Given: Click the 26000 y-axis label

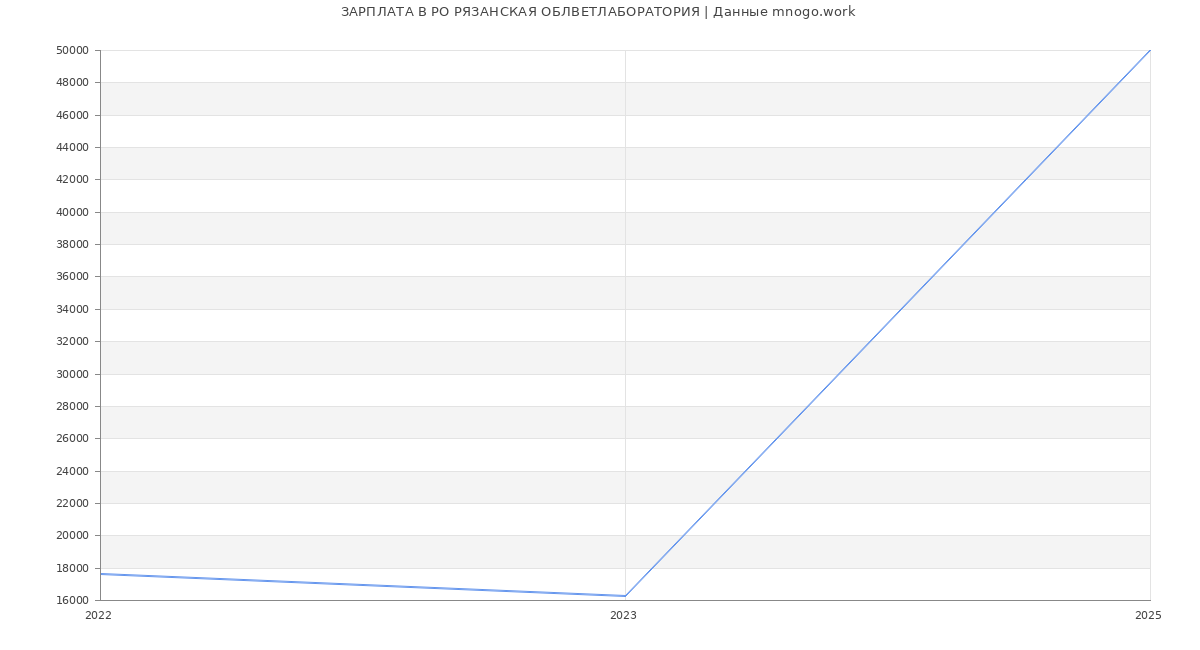Looking at the screenshot, I should [73, 438].
